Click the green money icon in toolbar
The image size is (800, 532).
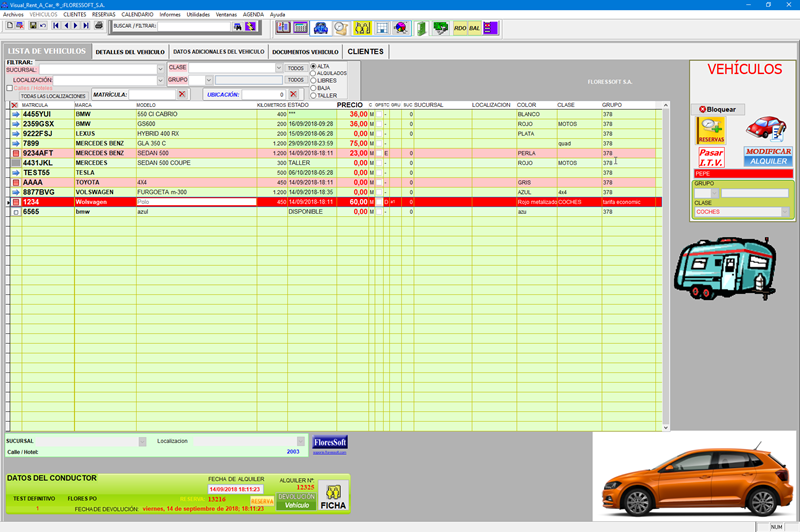[440, 28]
